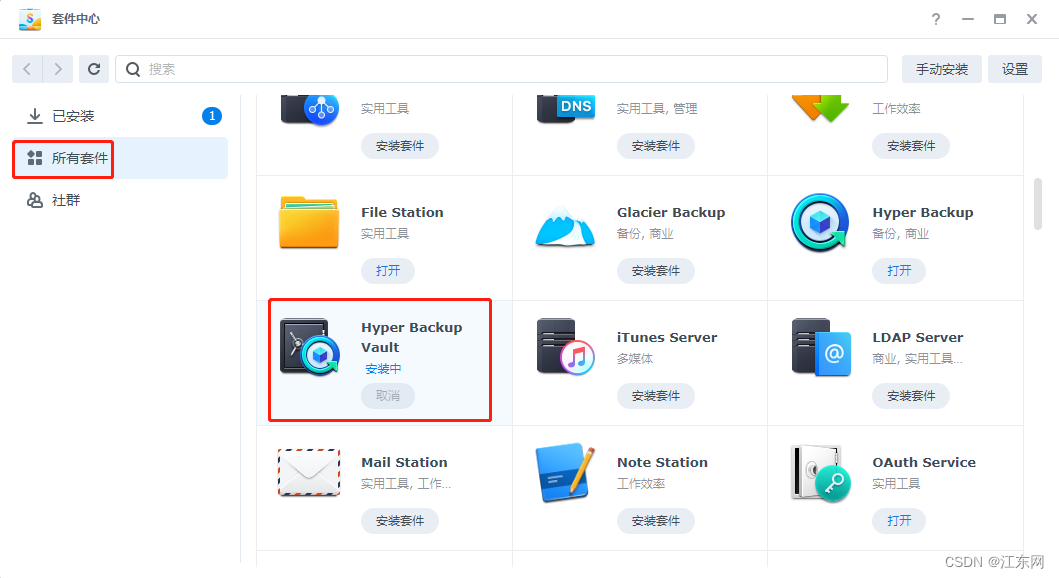
Task: Click the Mail Station envelope icon
Action: [309, 473]
